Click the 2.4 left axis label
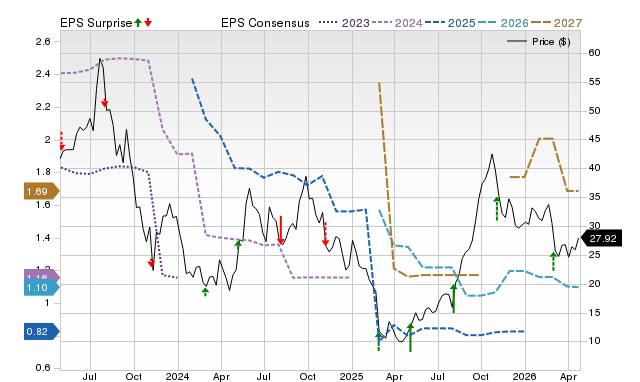Image resolution: width=640 pixels, height=382 pixels. [x=42, y=74]
